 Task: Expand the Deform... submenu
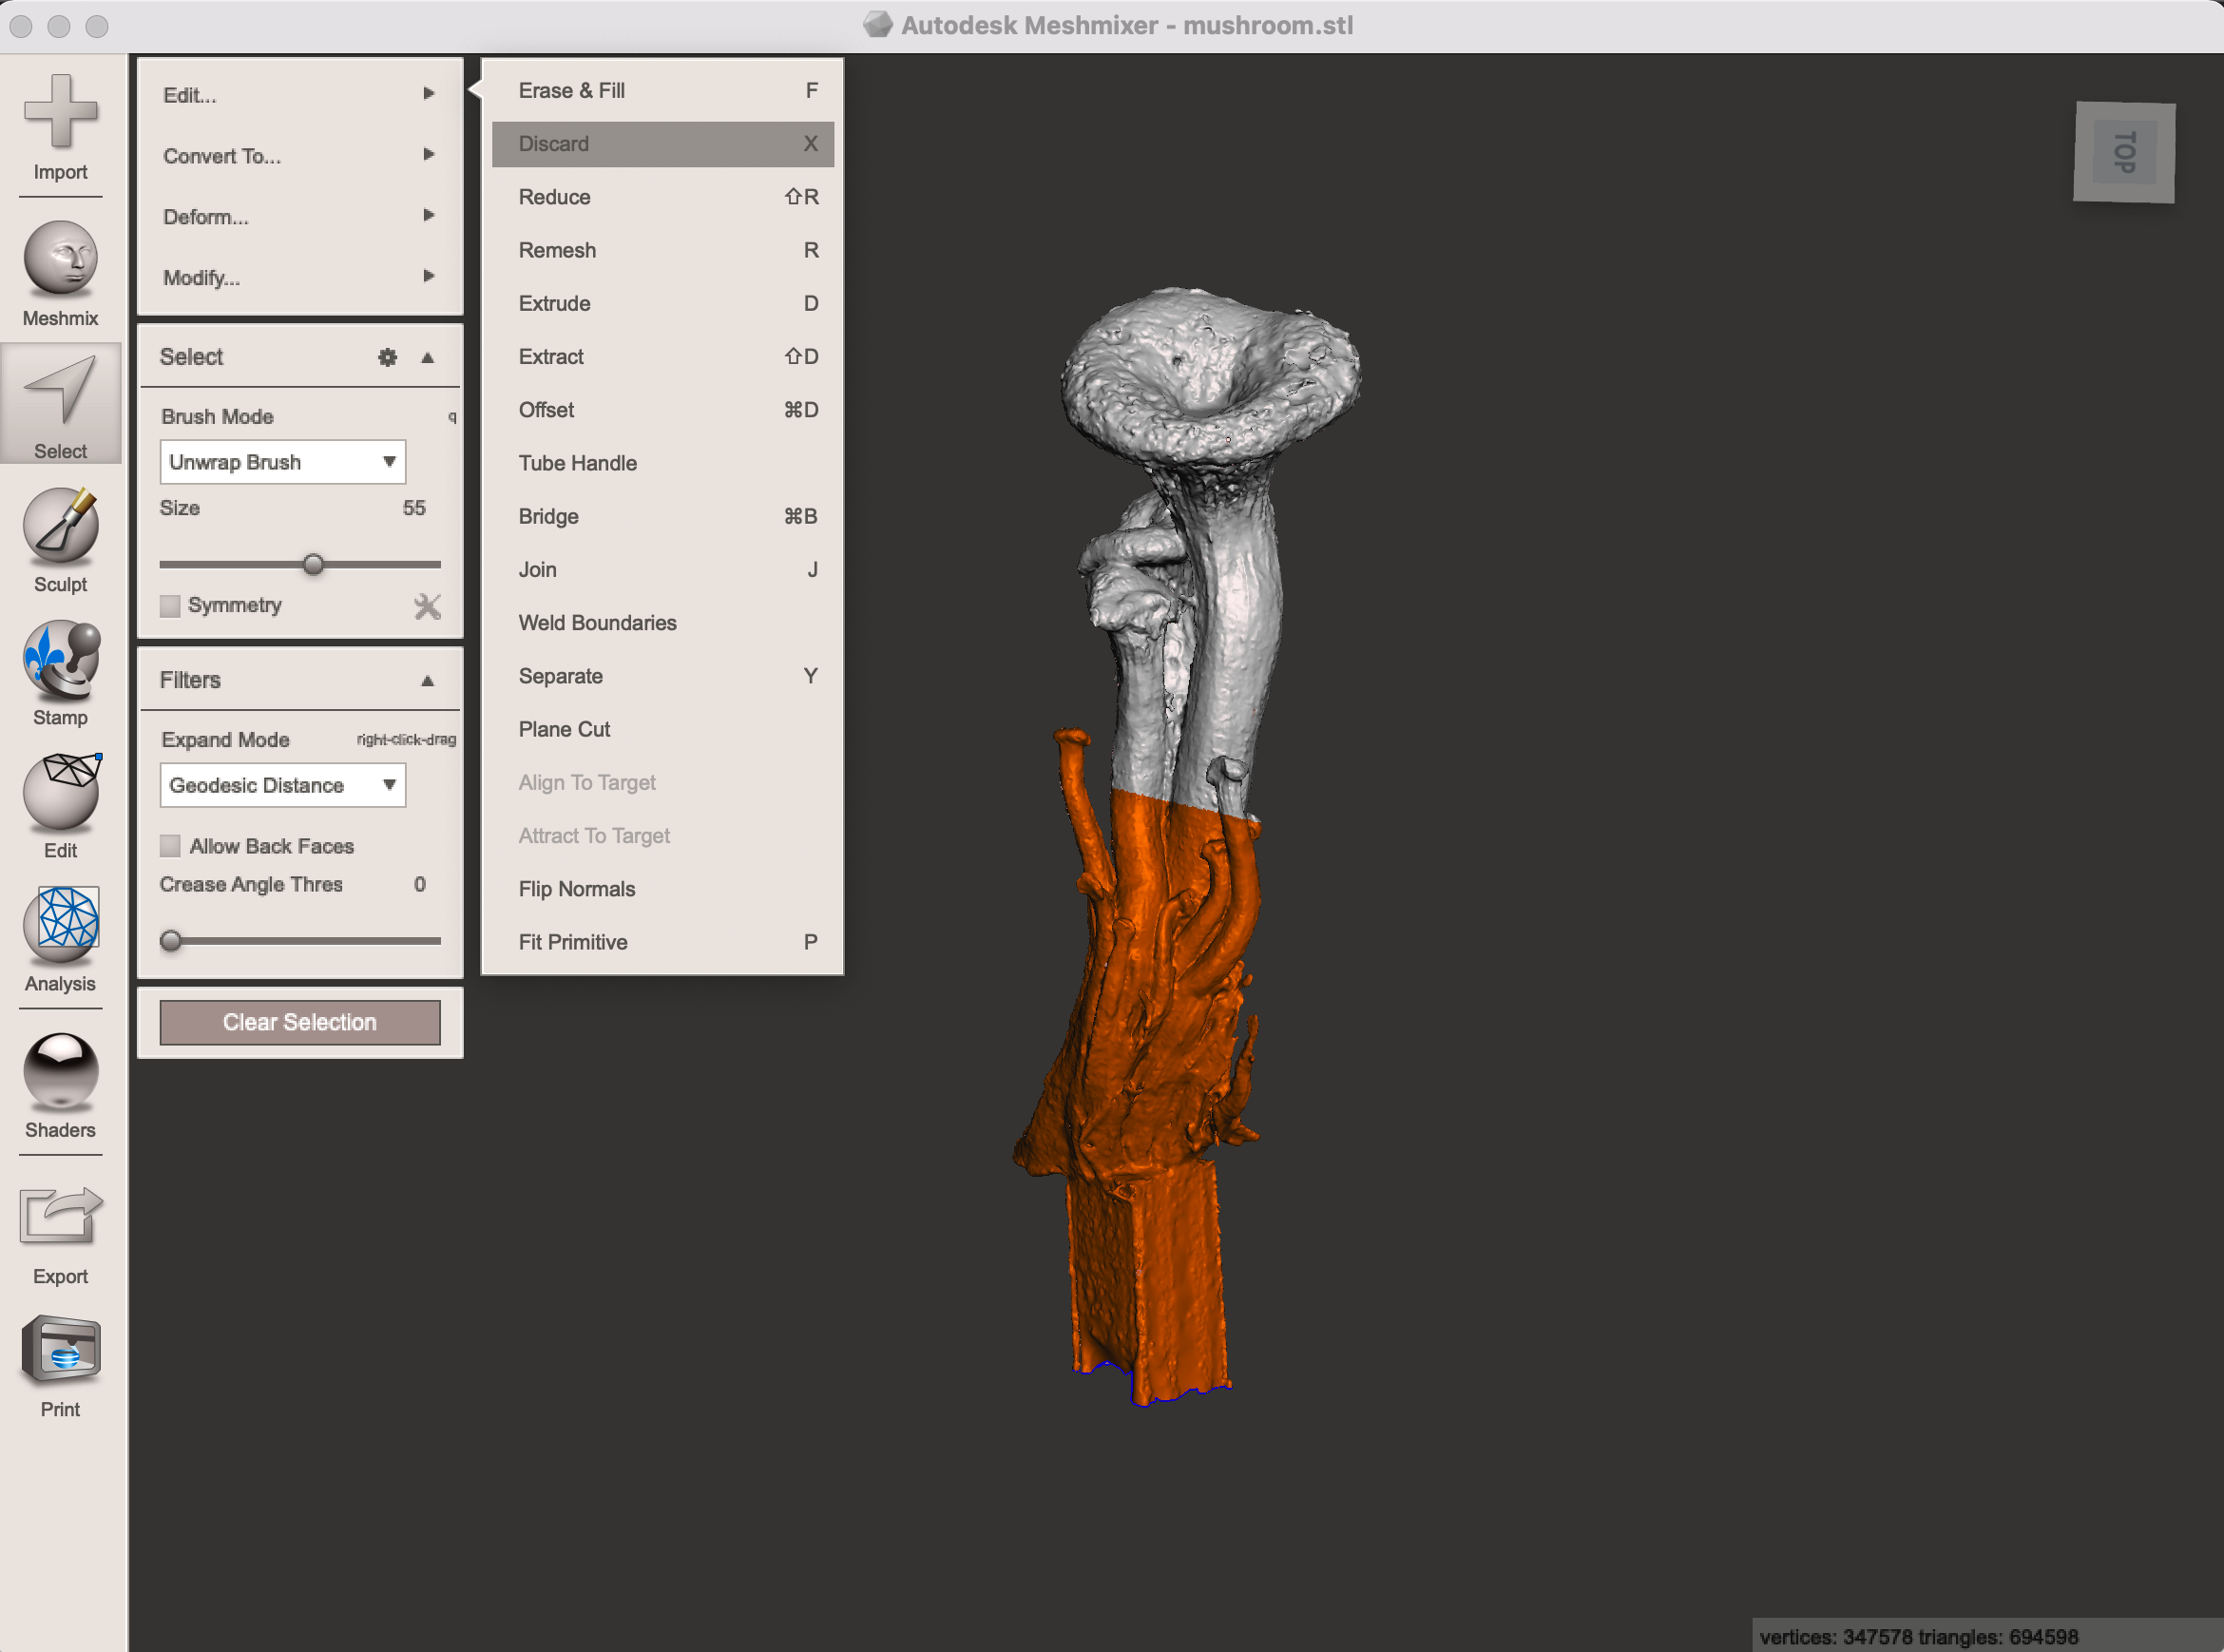[x=299, y=217]
